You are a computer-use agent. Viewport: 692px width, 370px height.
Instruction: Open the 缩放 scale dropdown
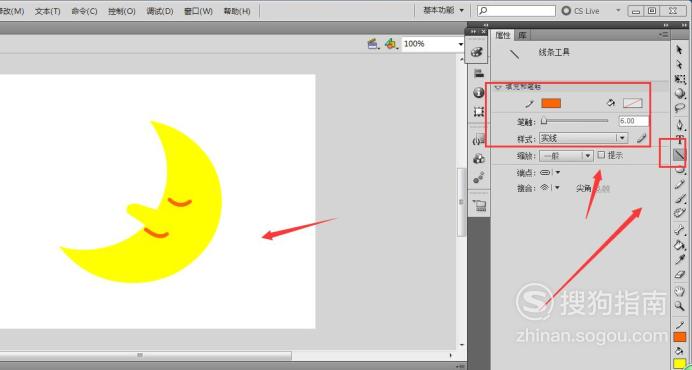pos(566,156)
